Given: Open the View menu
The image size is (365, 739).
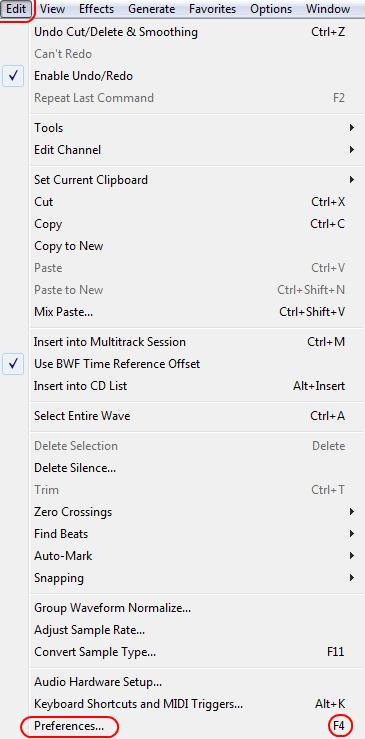Looking at the screenshot, I should pyautogui.click(x=52, y=9).
